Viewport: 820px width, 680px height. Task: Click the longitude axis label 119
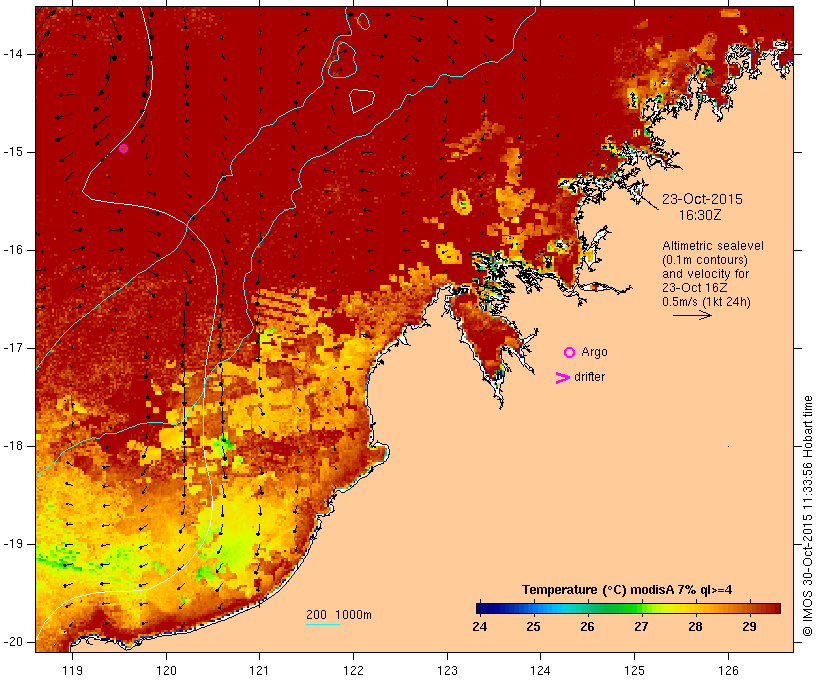click(72, 670)
